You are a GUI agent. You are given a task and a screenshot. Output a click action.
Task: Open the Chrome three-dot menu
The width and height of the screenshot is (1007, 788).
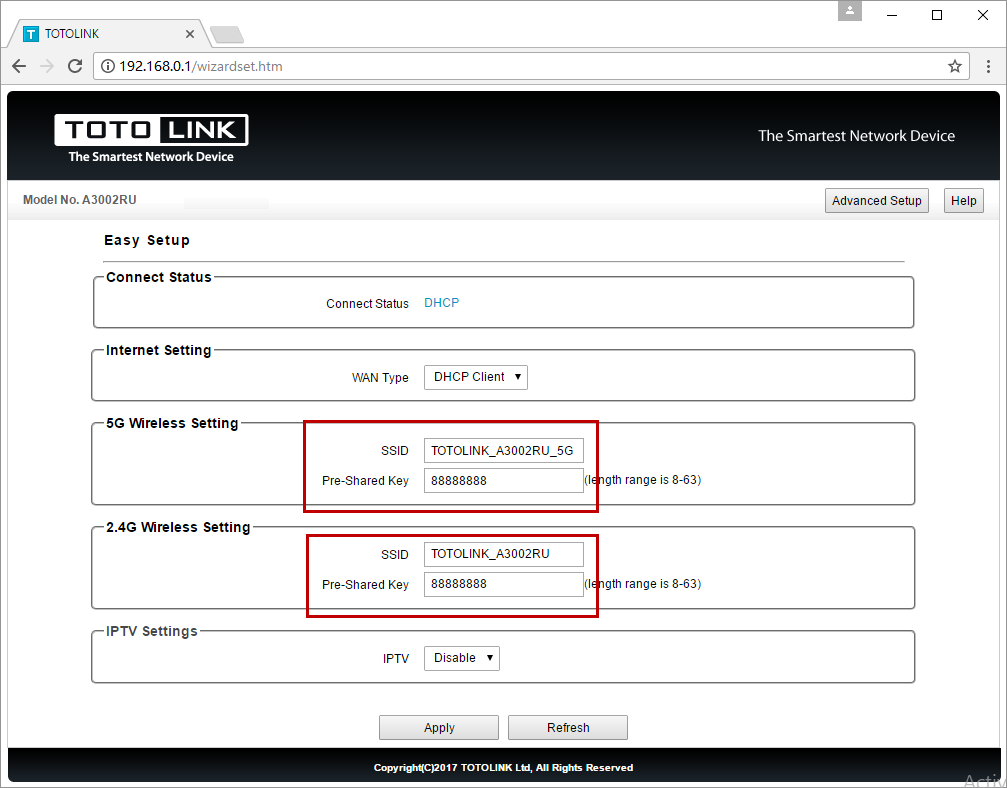click(988, 66)
